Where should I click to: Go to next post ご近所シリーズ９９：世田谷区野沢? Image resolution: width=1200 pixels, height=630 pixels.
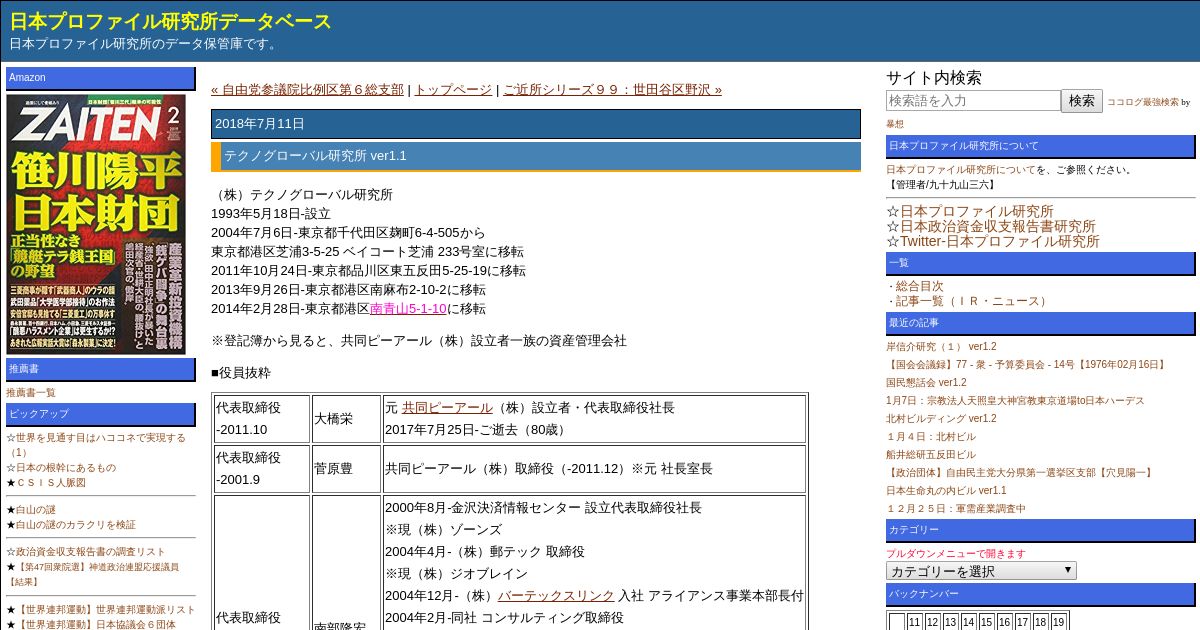612,89
